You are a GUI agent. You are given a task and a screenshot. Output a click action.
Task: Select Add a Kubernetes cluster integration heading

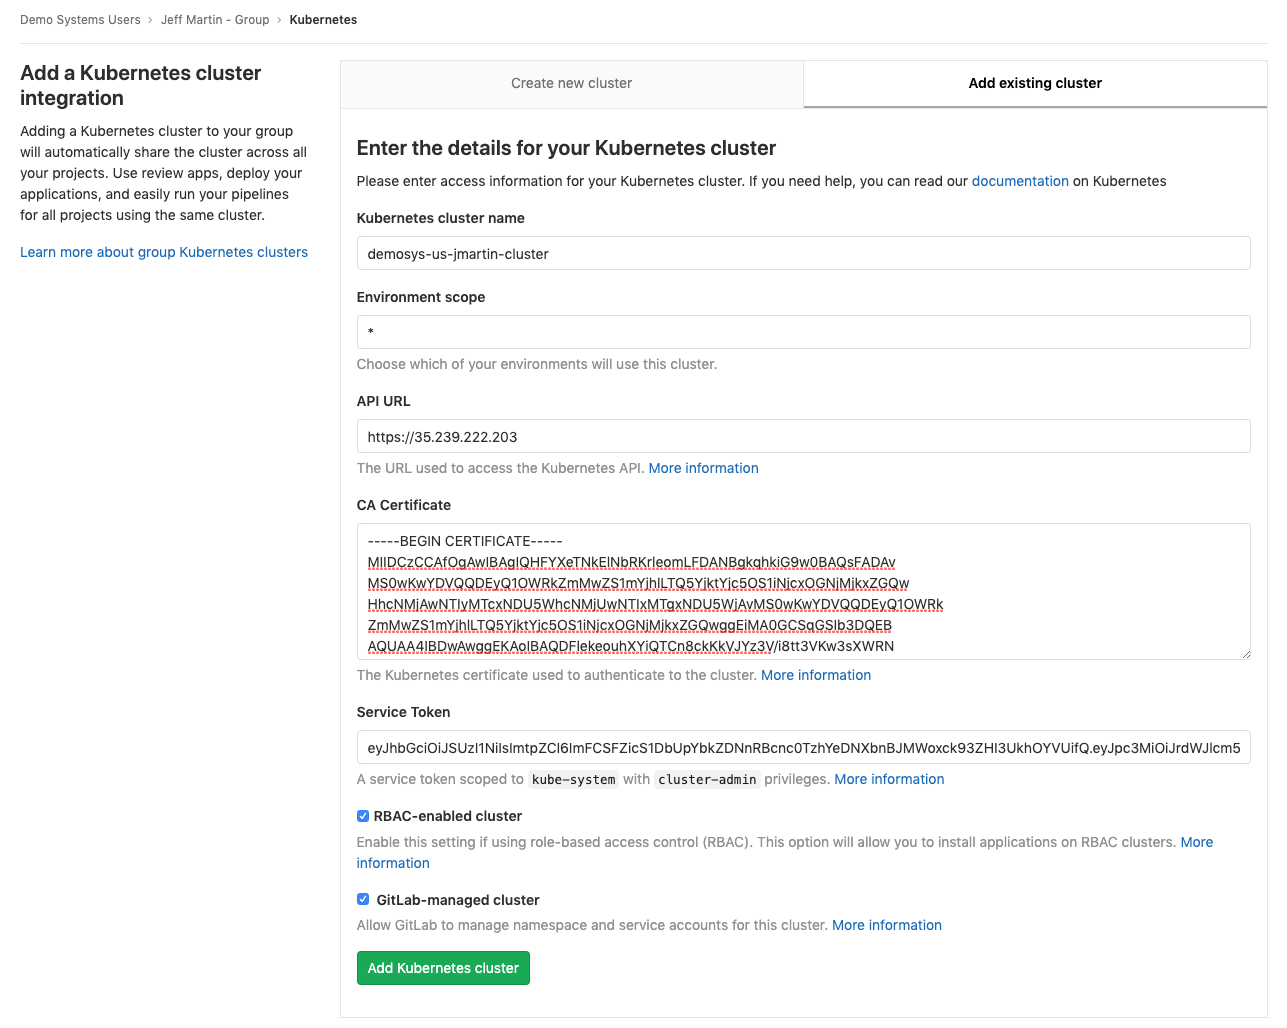pyautogui.click(x=141, y=85)
